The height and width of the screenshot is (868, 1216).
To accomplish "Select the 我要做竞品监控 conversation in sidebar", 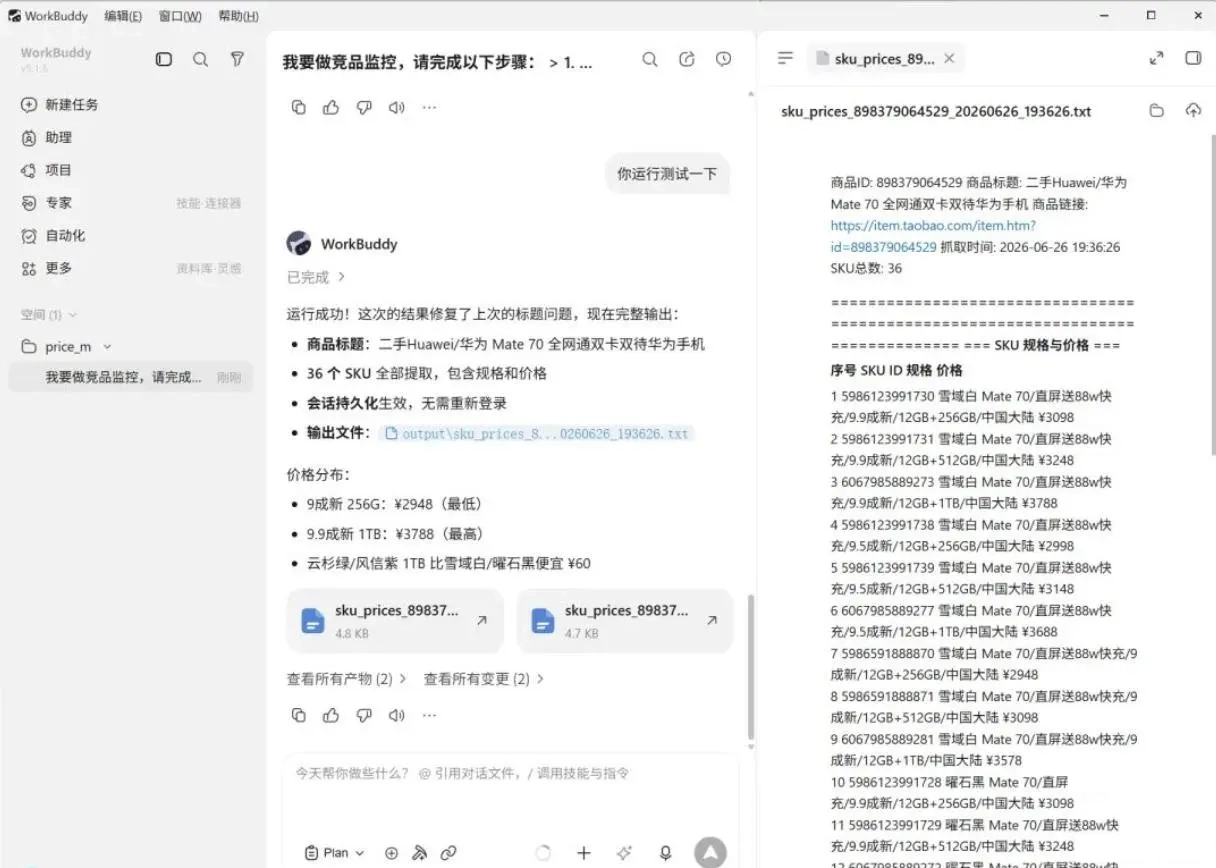I will pyautogui.click(x=130, y=377).
